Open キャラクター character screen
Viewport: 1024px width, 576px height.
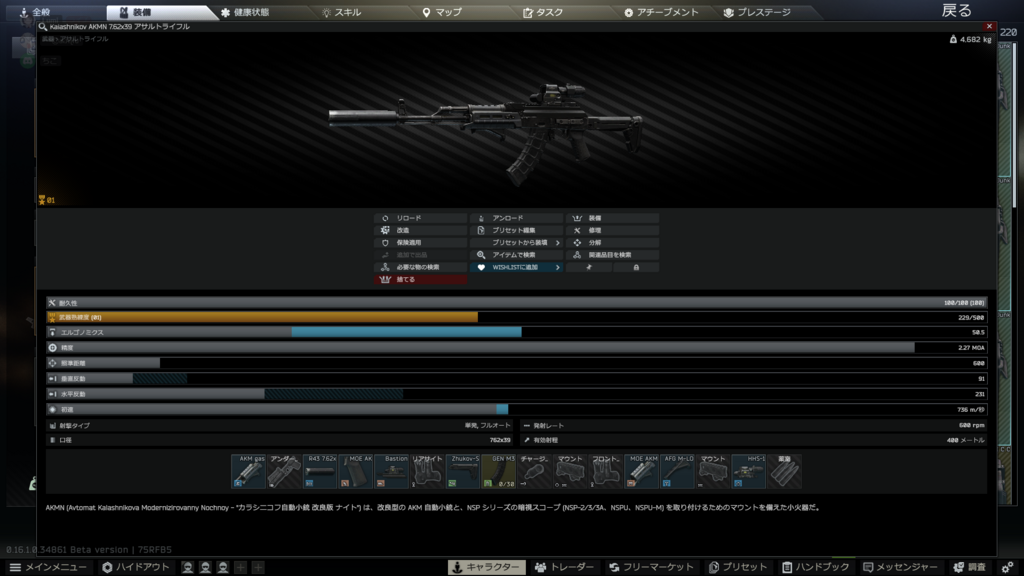(x=487, y=568)
